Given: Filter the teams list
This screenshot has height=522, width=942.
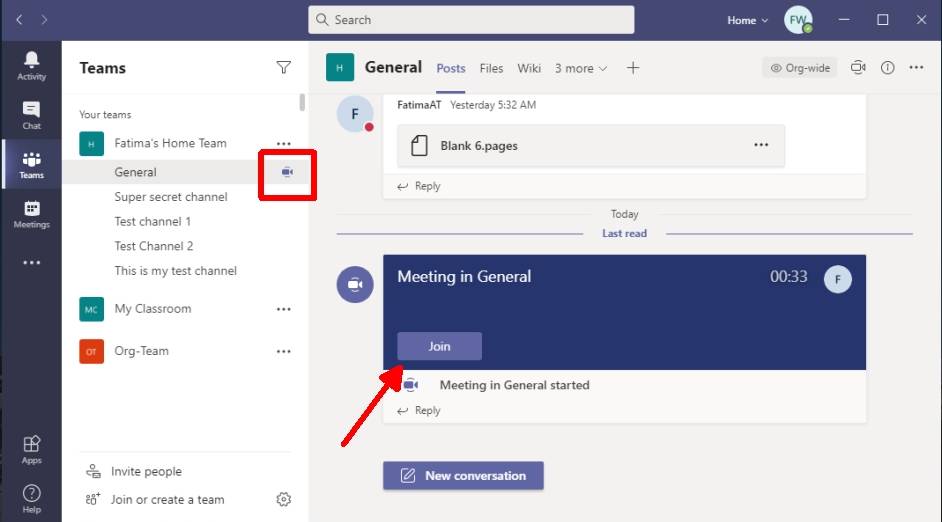Looking at the screenshot, I should (x=284, y=67).
